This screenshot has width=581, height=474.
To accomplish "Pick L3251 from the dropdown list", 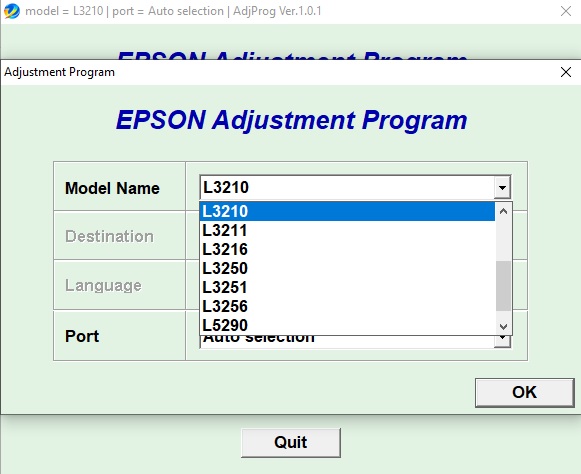I will click(x=347, y=287).
